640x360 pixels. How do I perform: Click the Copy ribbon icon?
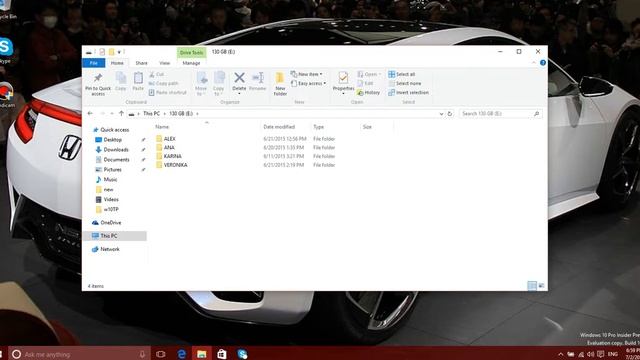pyautogui.click(x=121, y=78)
